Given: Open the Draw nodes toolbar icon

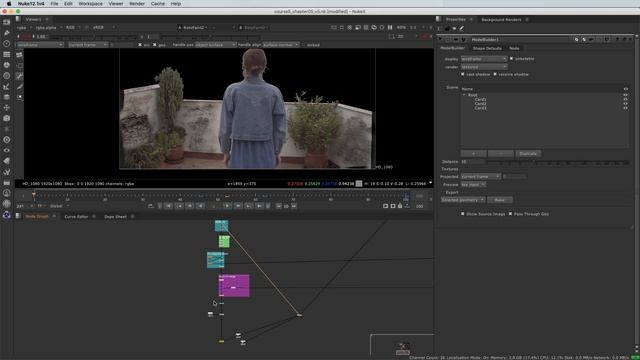Looking at the screenshot, I should [x=7, y=33].
